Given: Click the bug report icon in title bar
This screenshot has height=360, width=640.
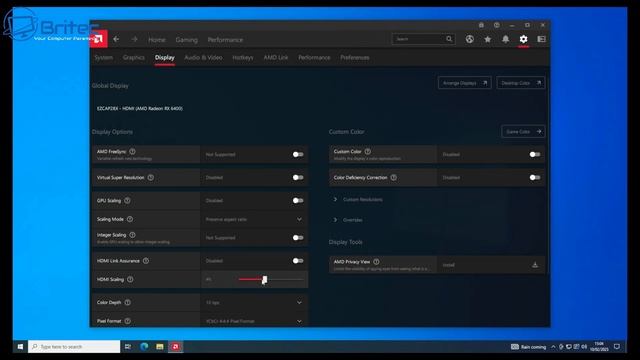Looking at the screenshot, I should pyautogui.click(x=481, y=25).
